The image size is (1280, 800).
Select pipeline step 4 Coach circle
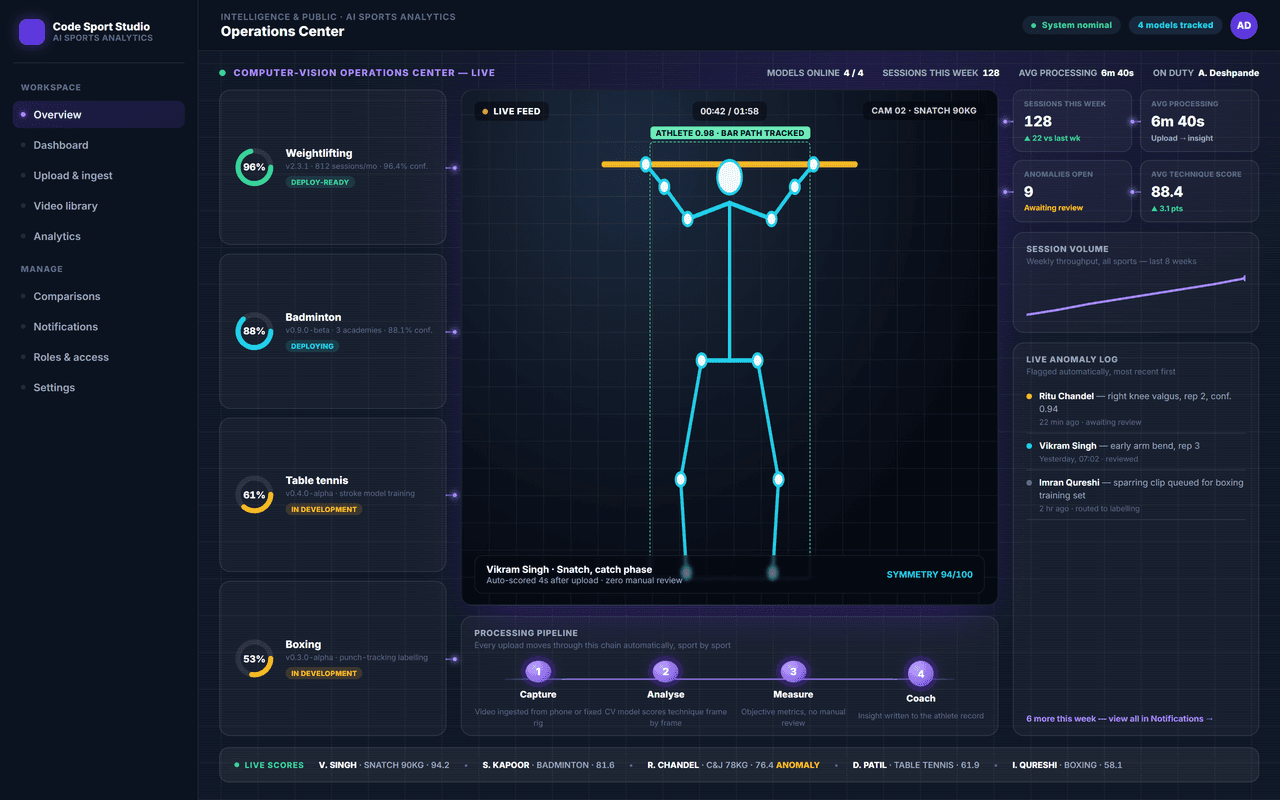[x=921, y=674]
